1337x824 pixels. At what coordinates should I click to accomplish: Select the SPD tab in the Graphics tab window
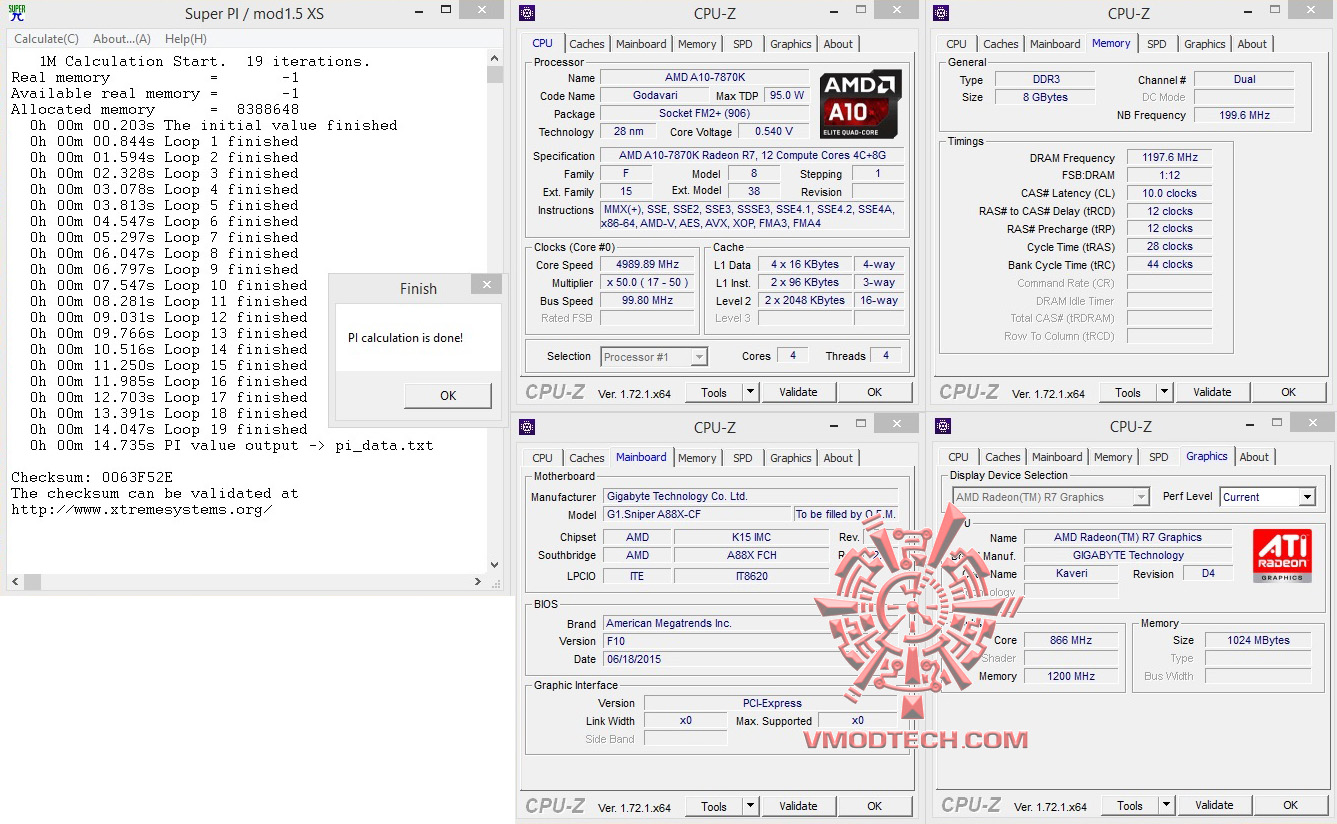(1158, 457)
